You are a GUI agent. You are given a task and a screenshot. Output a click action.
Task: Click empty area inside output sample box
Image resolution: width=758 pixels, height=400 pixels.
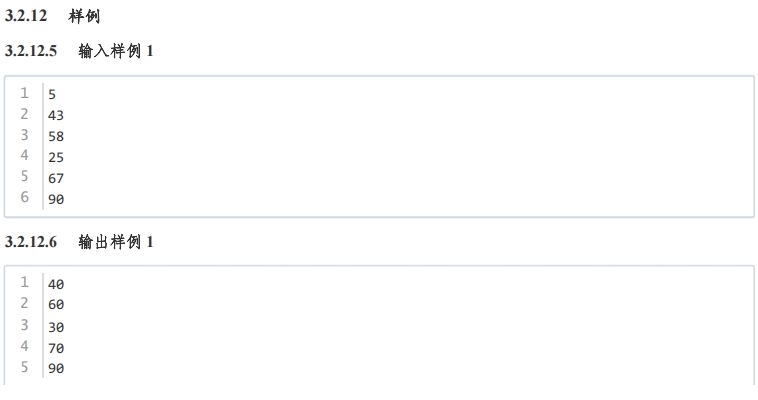click(x=411, y=326)
